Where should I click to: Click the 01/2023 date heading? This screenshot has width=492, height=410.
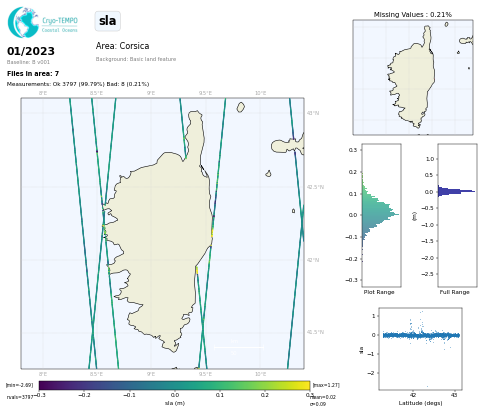[31, 51]
